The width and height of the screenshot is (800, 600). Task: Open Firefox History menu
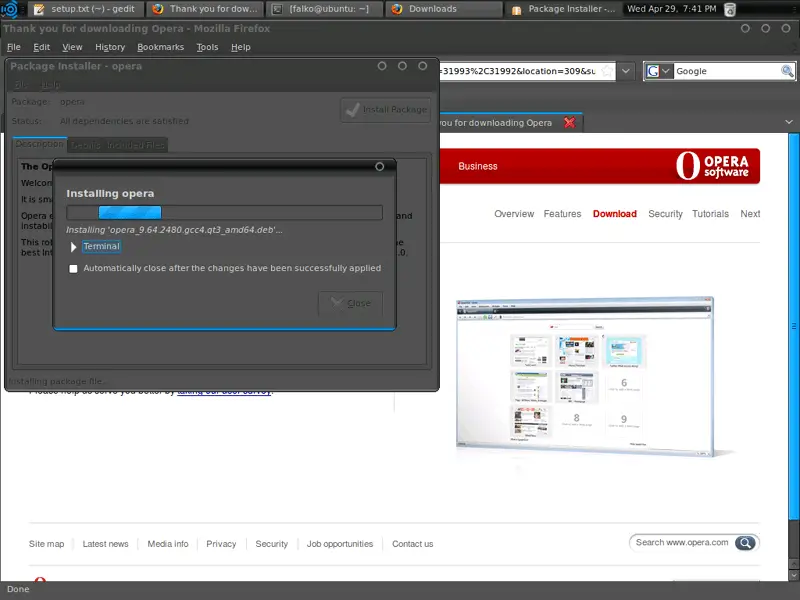point(110,47)
